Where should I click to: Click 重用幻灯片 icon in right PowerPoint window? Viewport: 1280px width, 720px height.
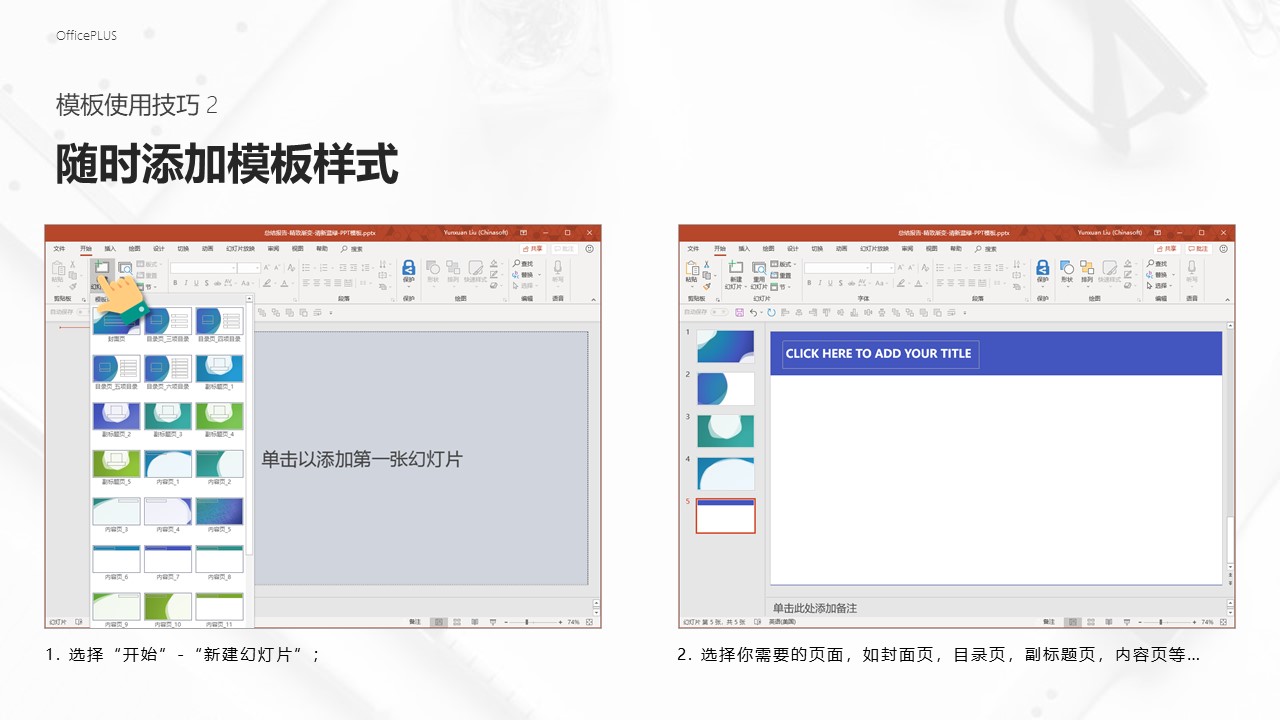[x=759, y=268]
